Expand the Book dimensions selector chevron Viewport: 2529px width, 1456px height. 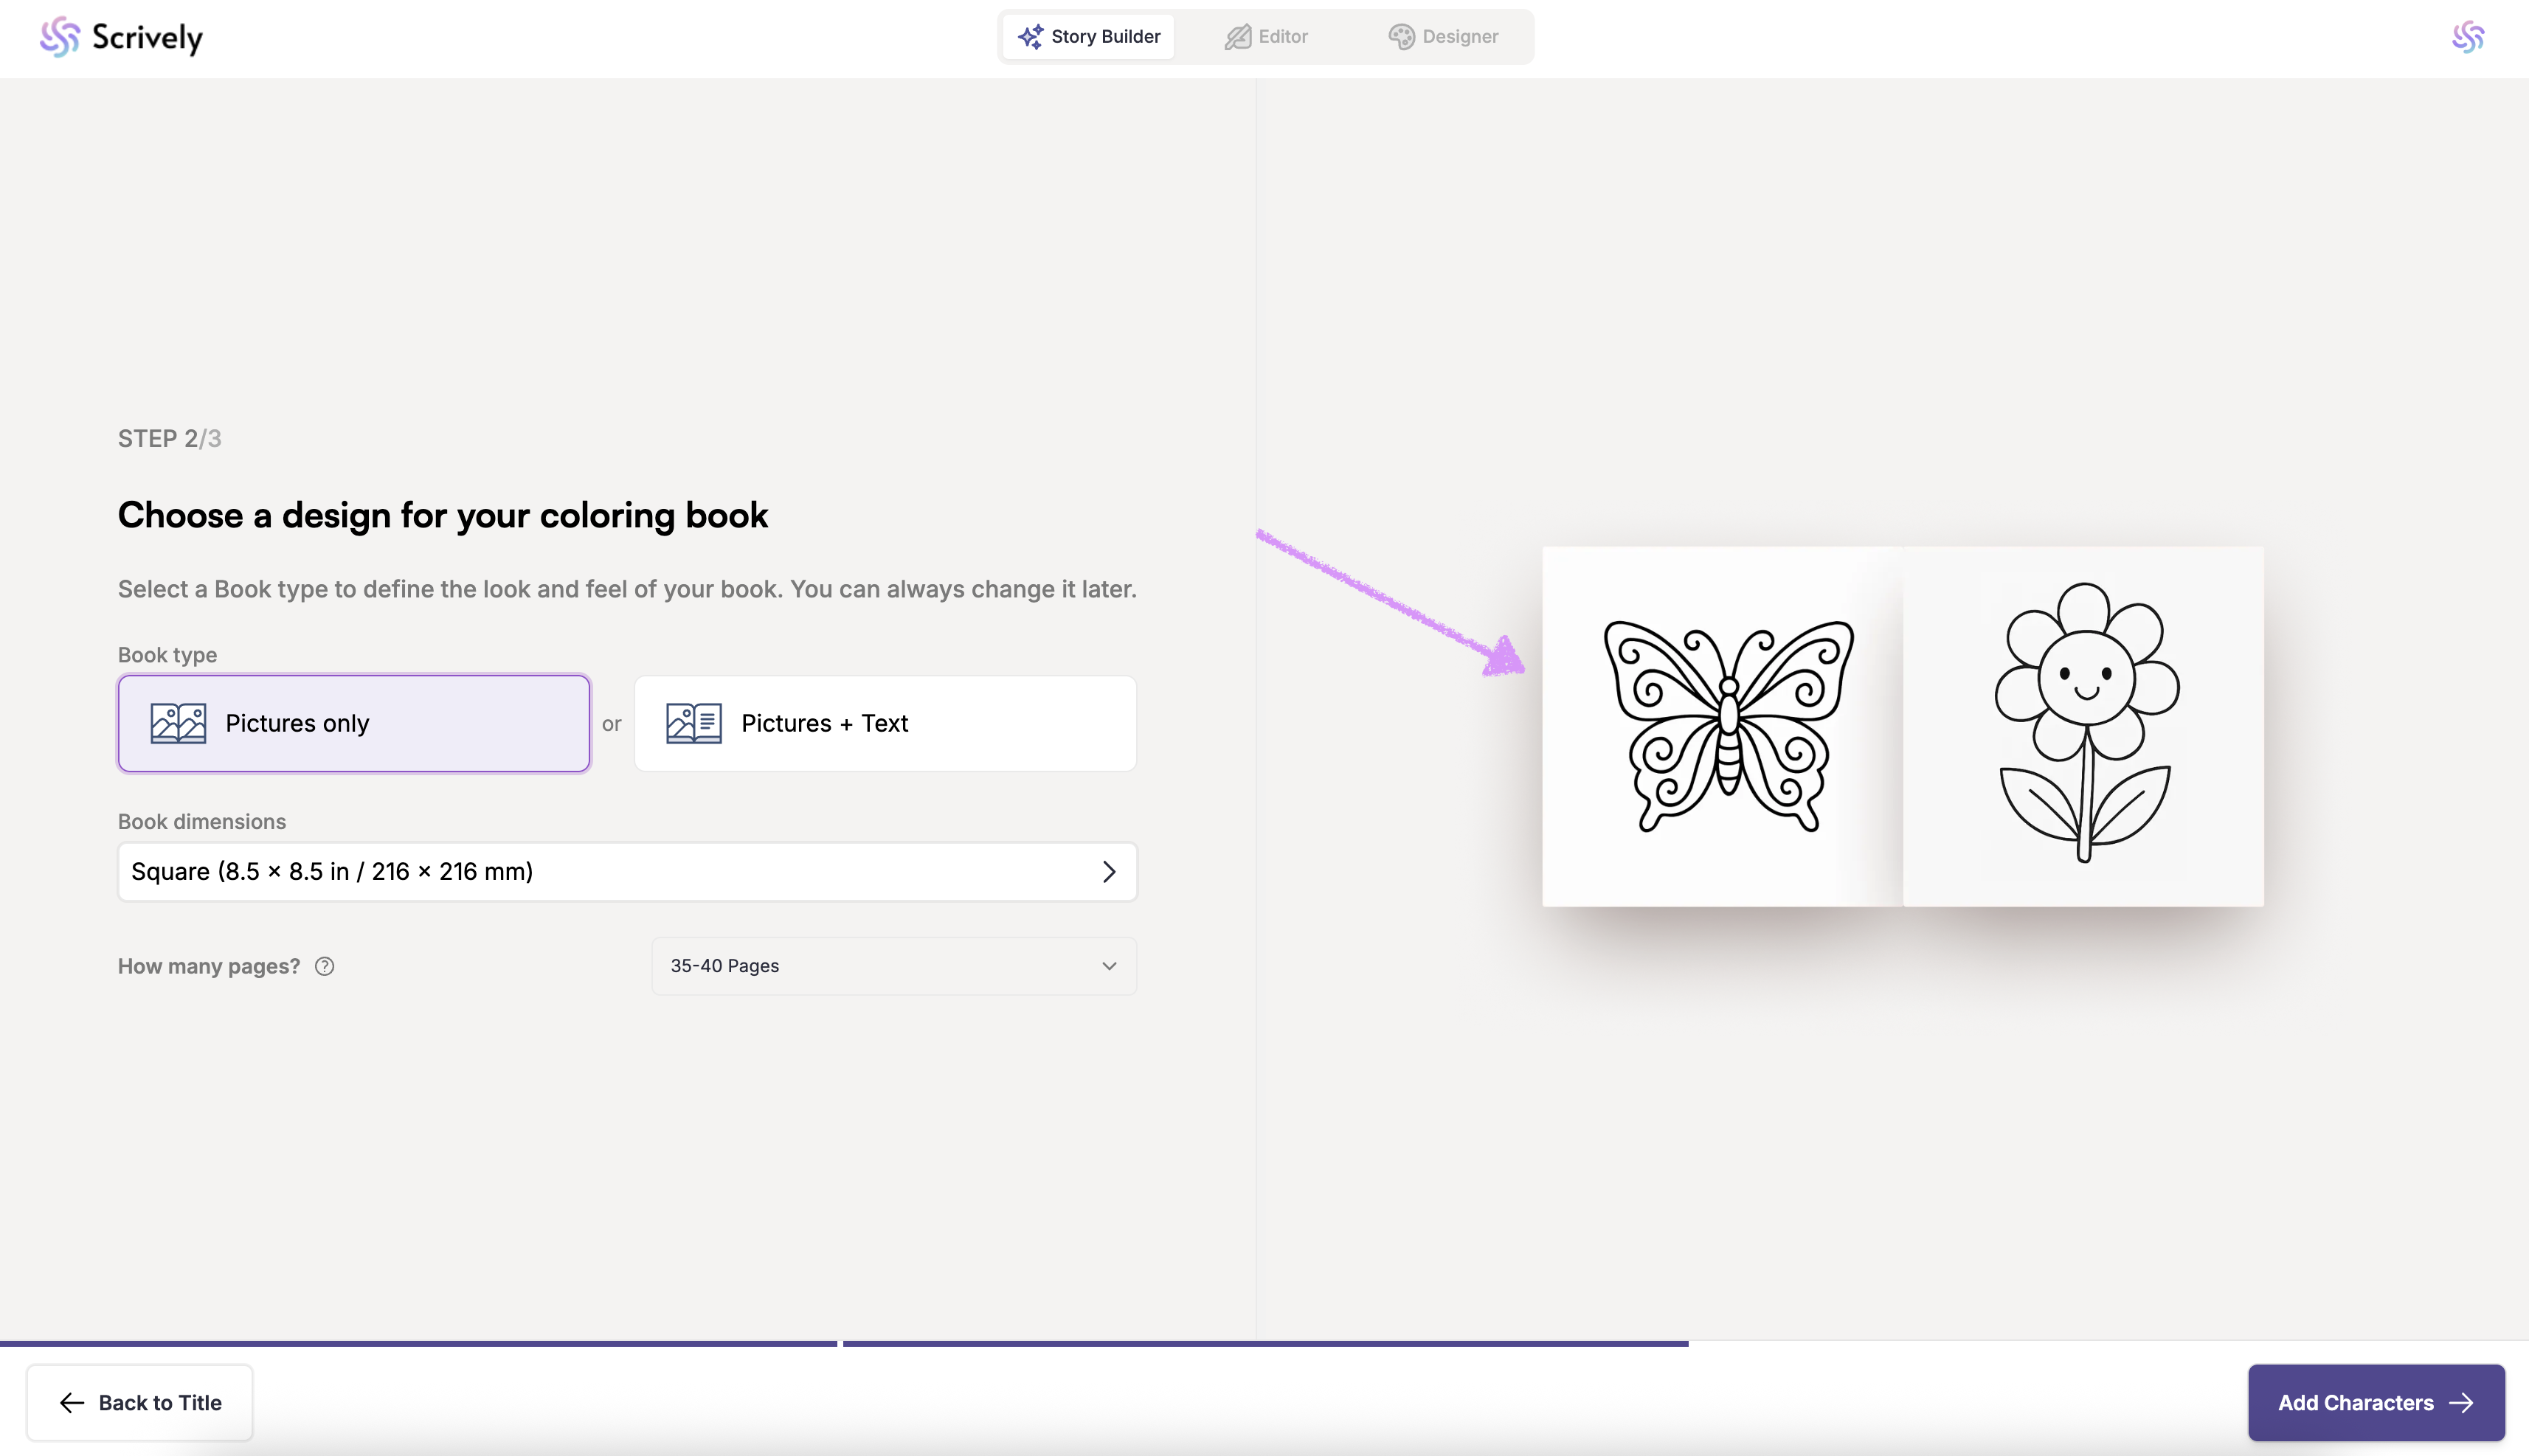pos(1108,872)
